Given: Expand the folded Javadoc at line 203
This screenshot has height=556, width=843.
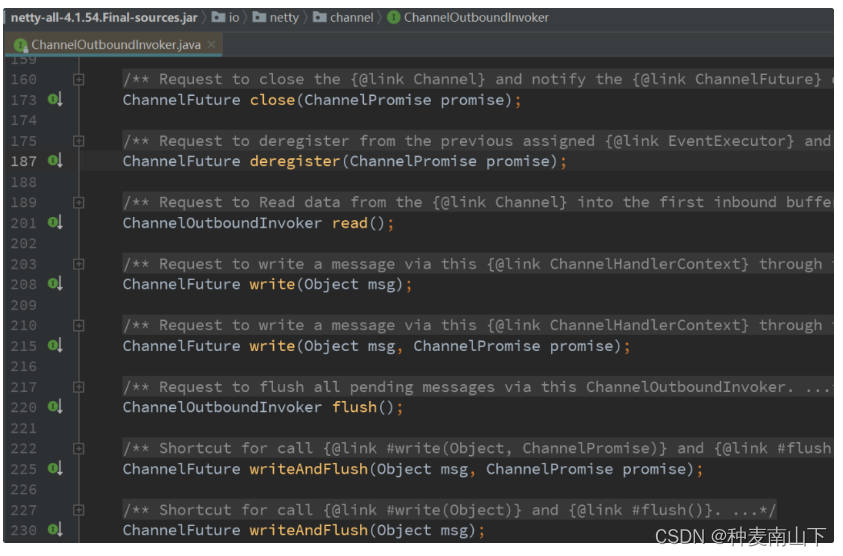Looking at the screenshot, I should point(78,264).
